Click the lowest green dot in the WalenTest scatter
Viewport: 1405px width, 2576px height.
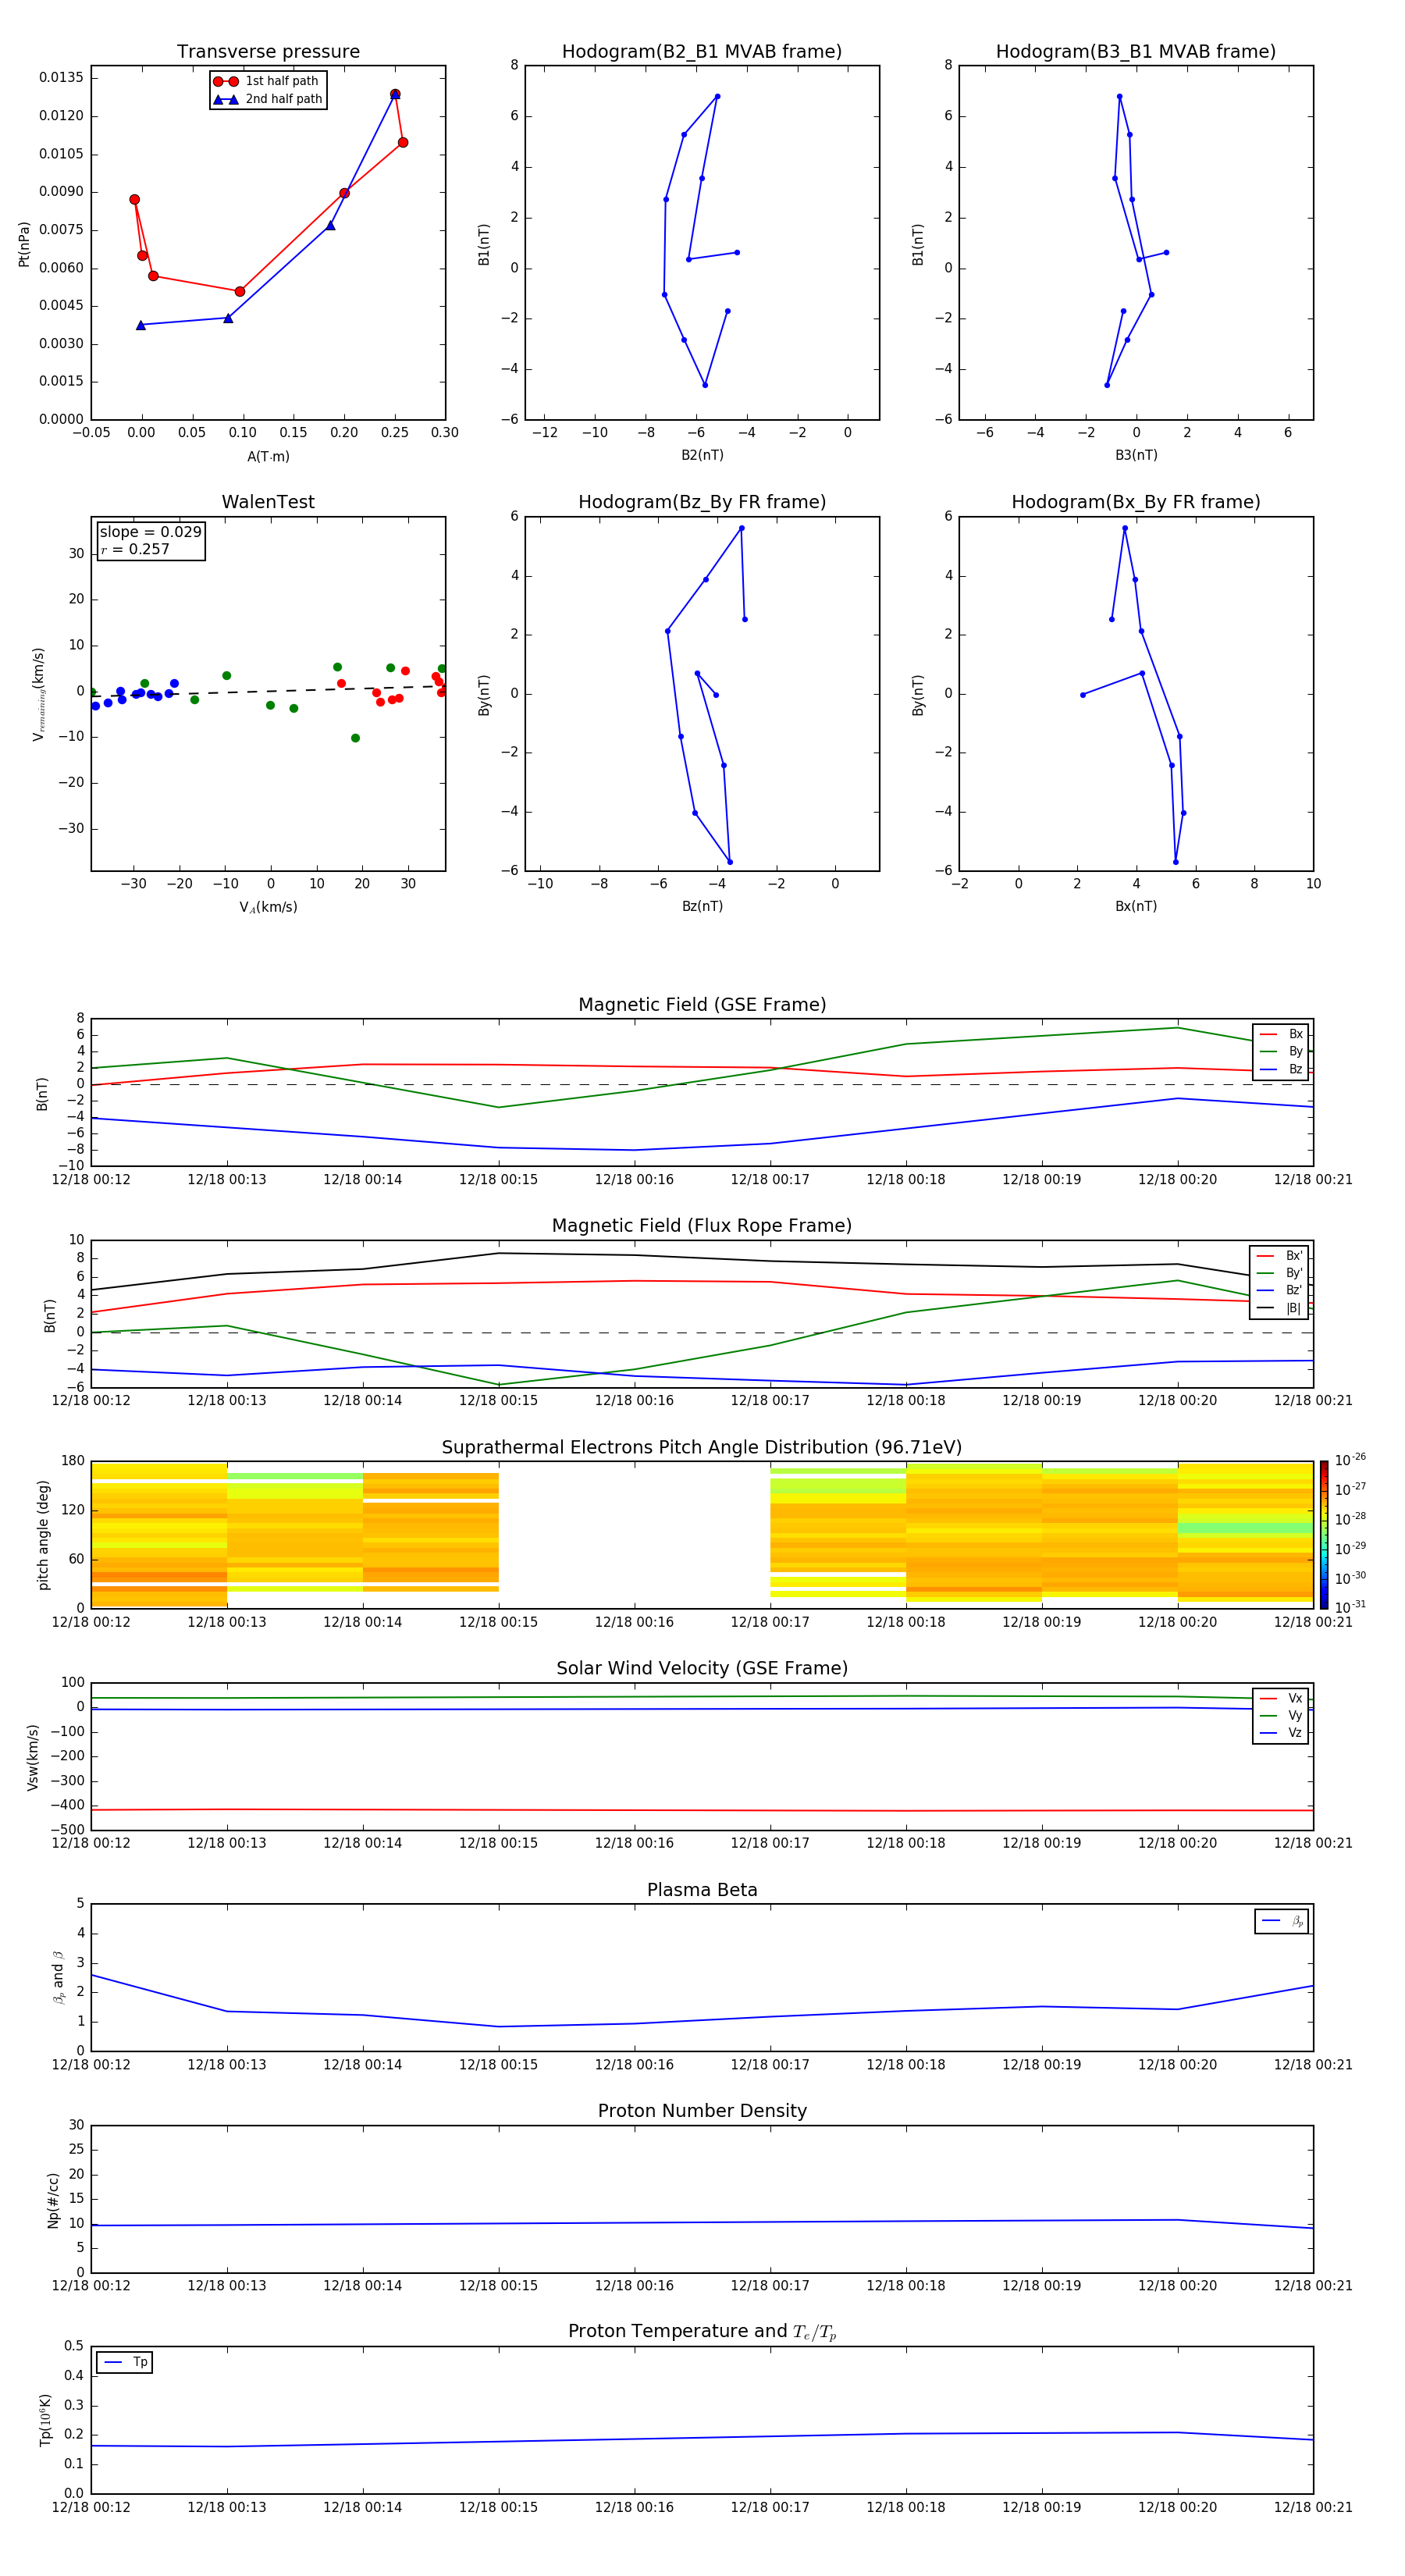coord(355,738)
